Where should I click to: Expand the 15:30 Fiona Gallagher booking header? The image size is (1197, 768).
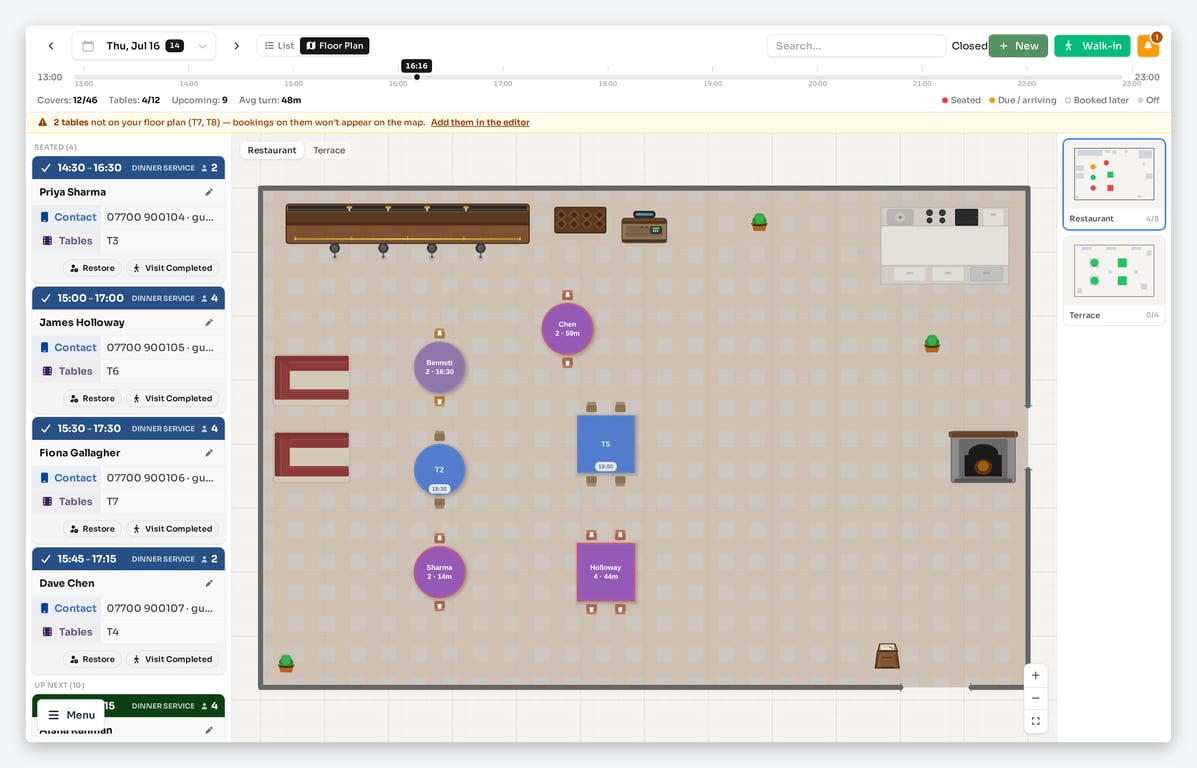128,429
